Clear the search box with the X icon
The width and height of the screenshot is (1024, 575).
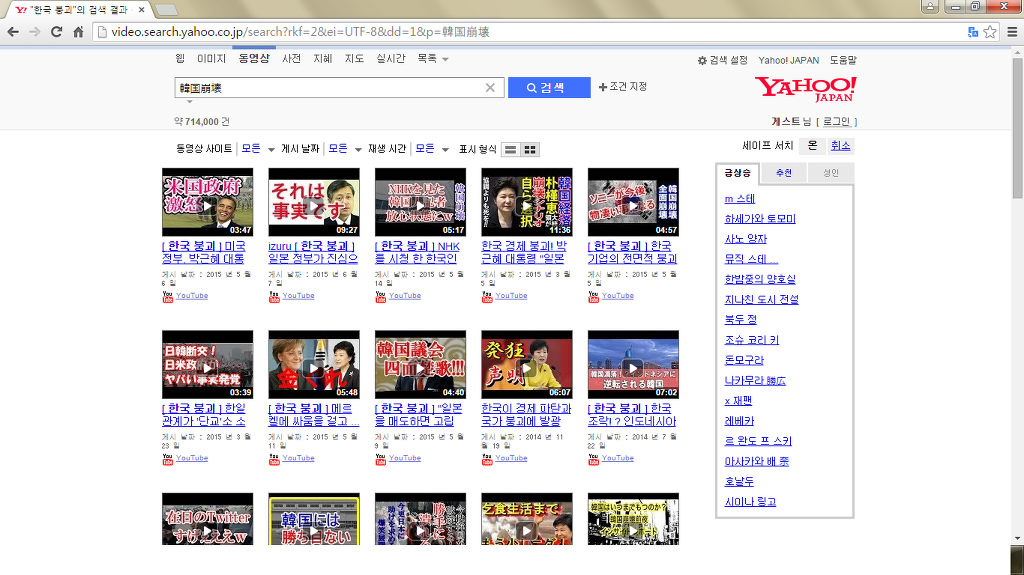coord(490,88)
